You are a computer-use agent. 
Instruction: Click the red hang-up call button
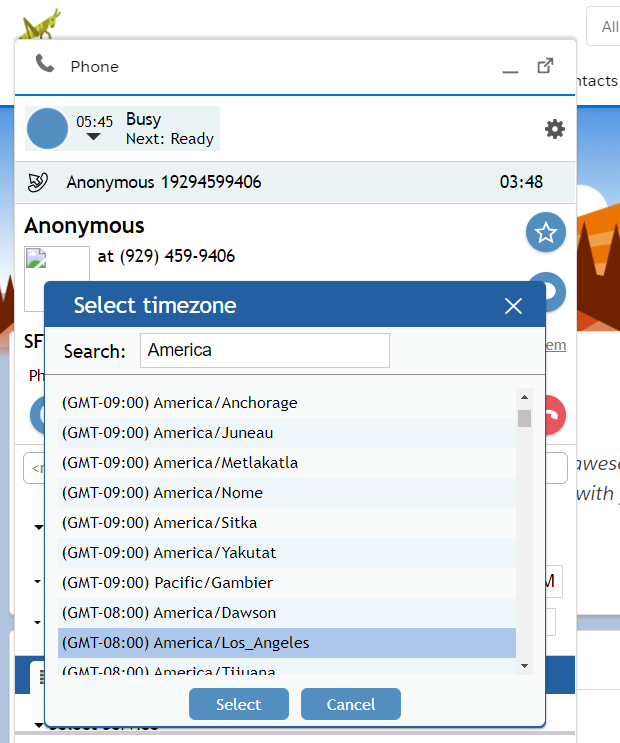click(x=552, y=415)
